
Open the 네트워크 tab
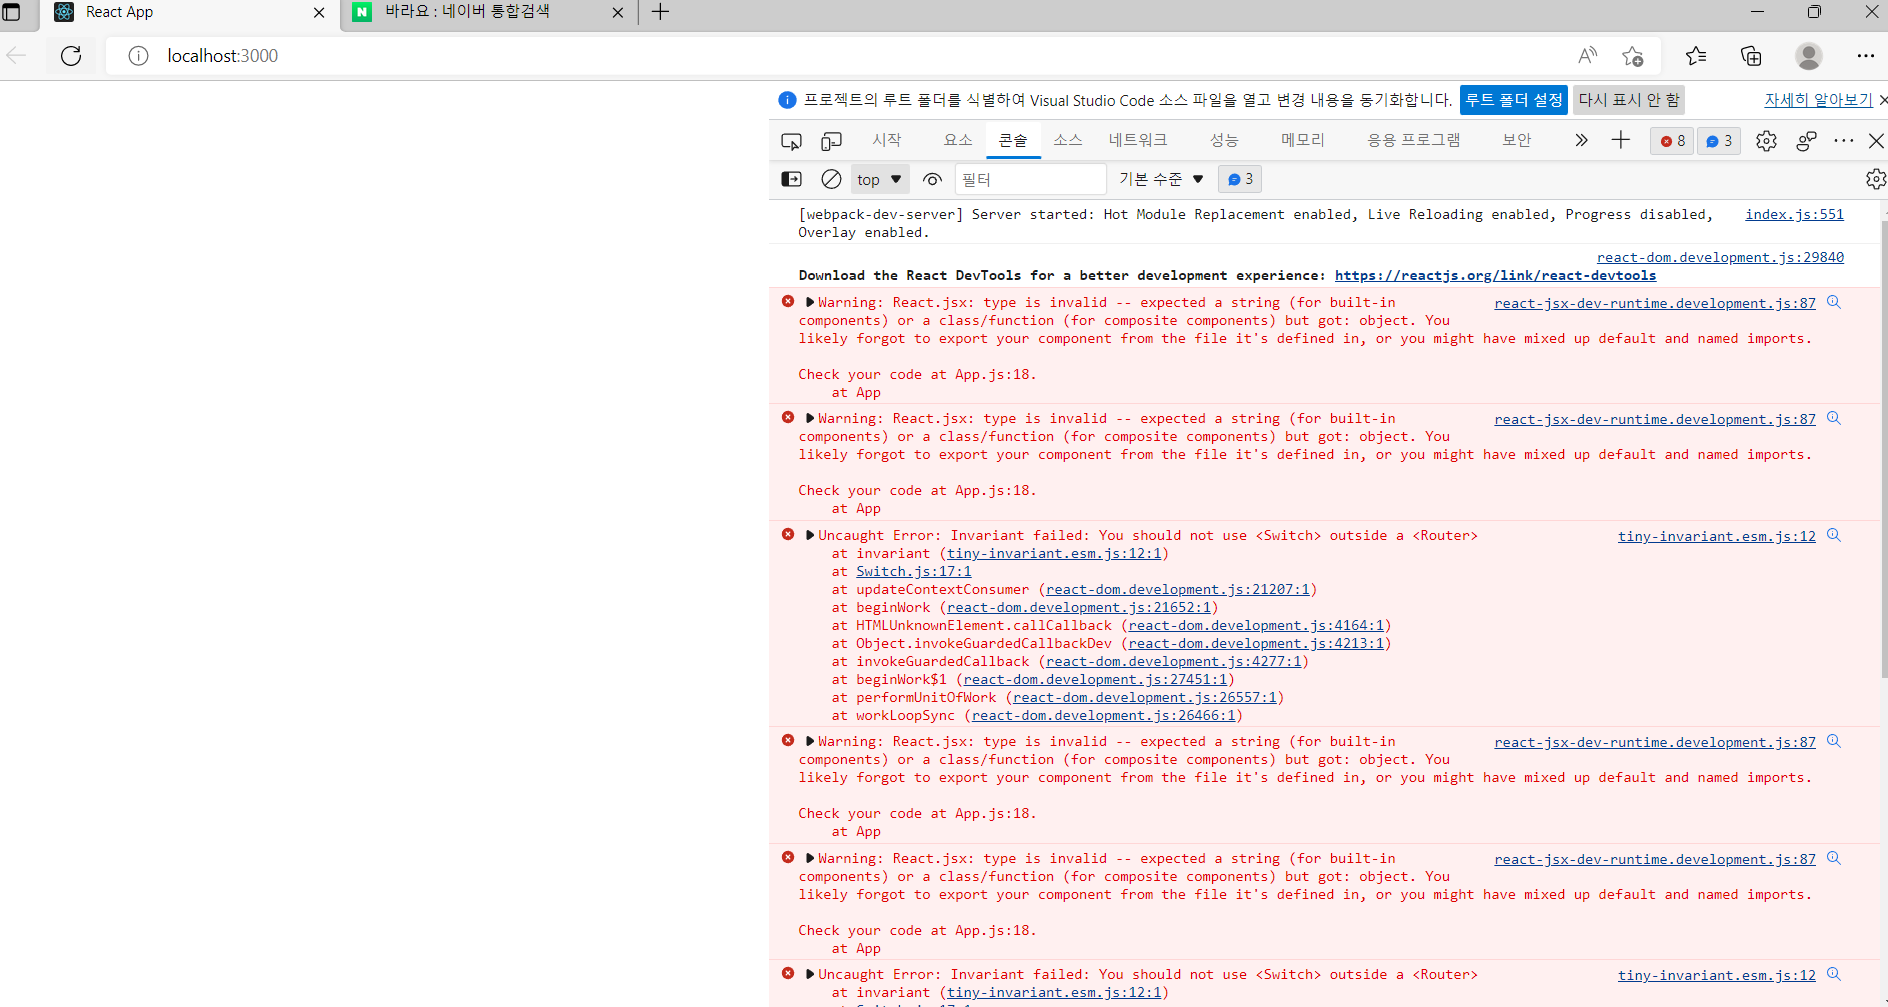(x=1138, y=140)
